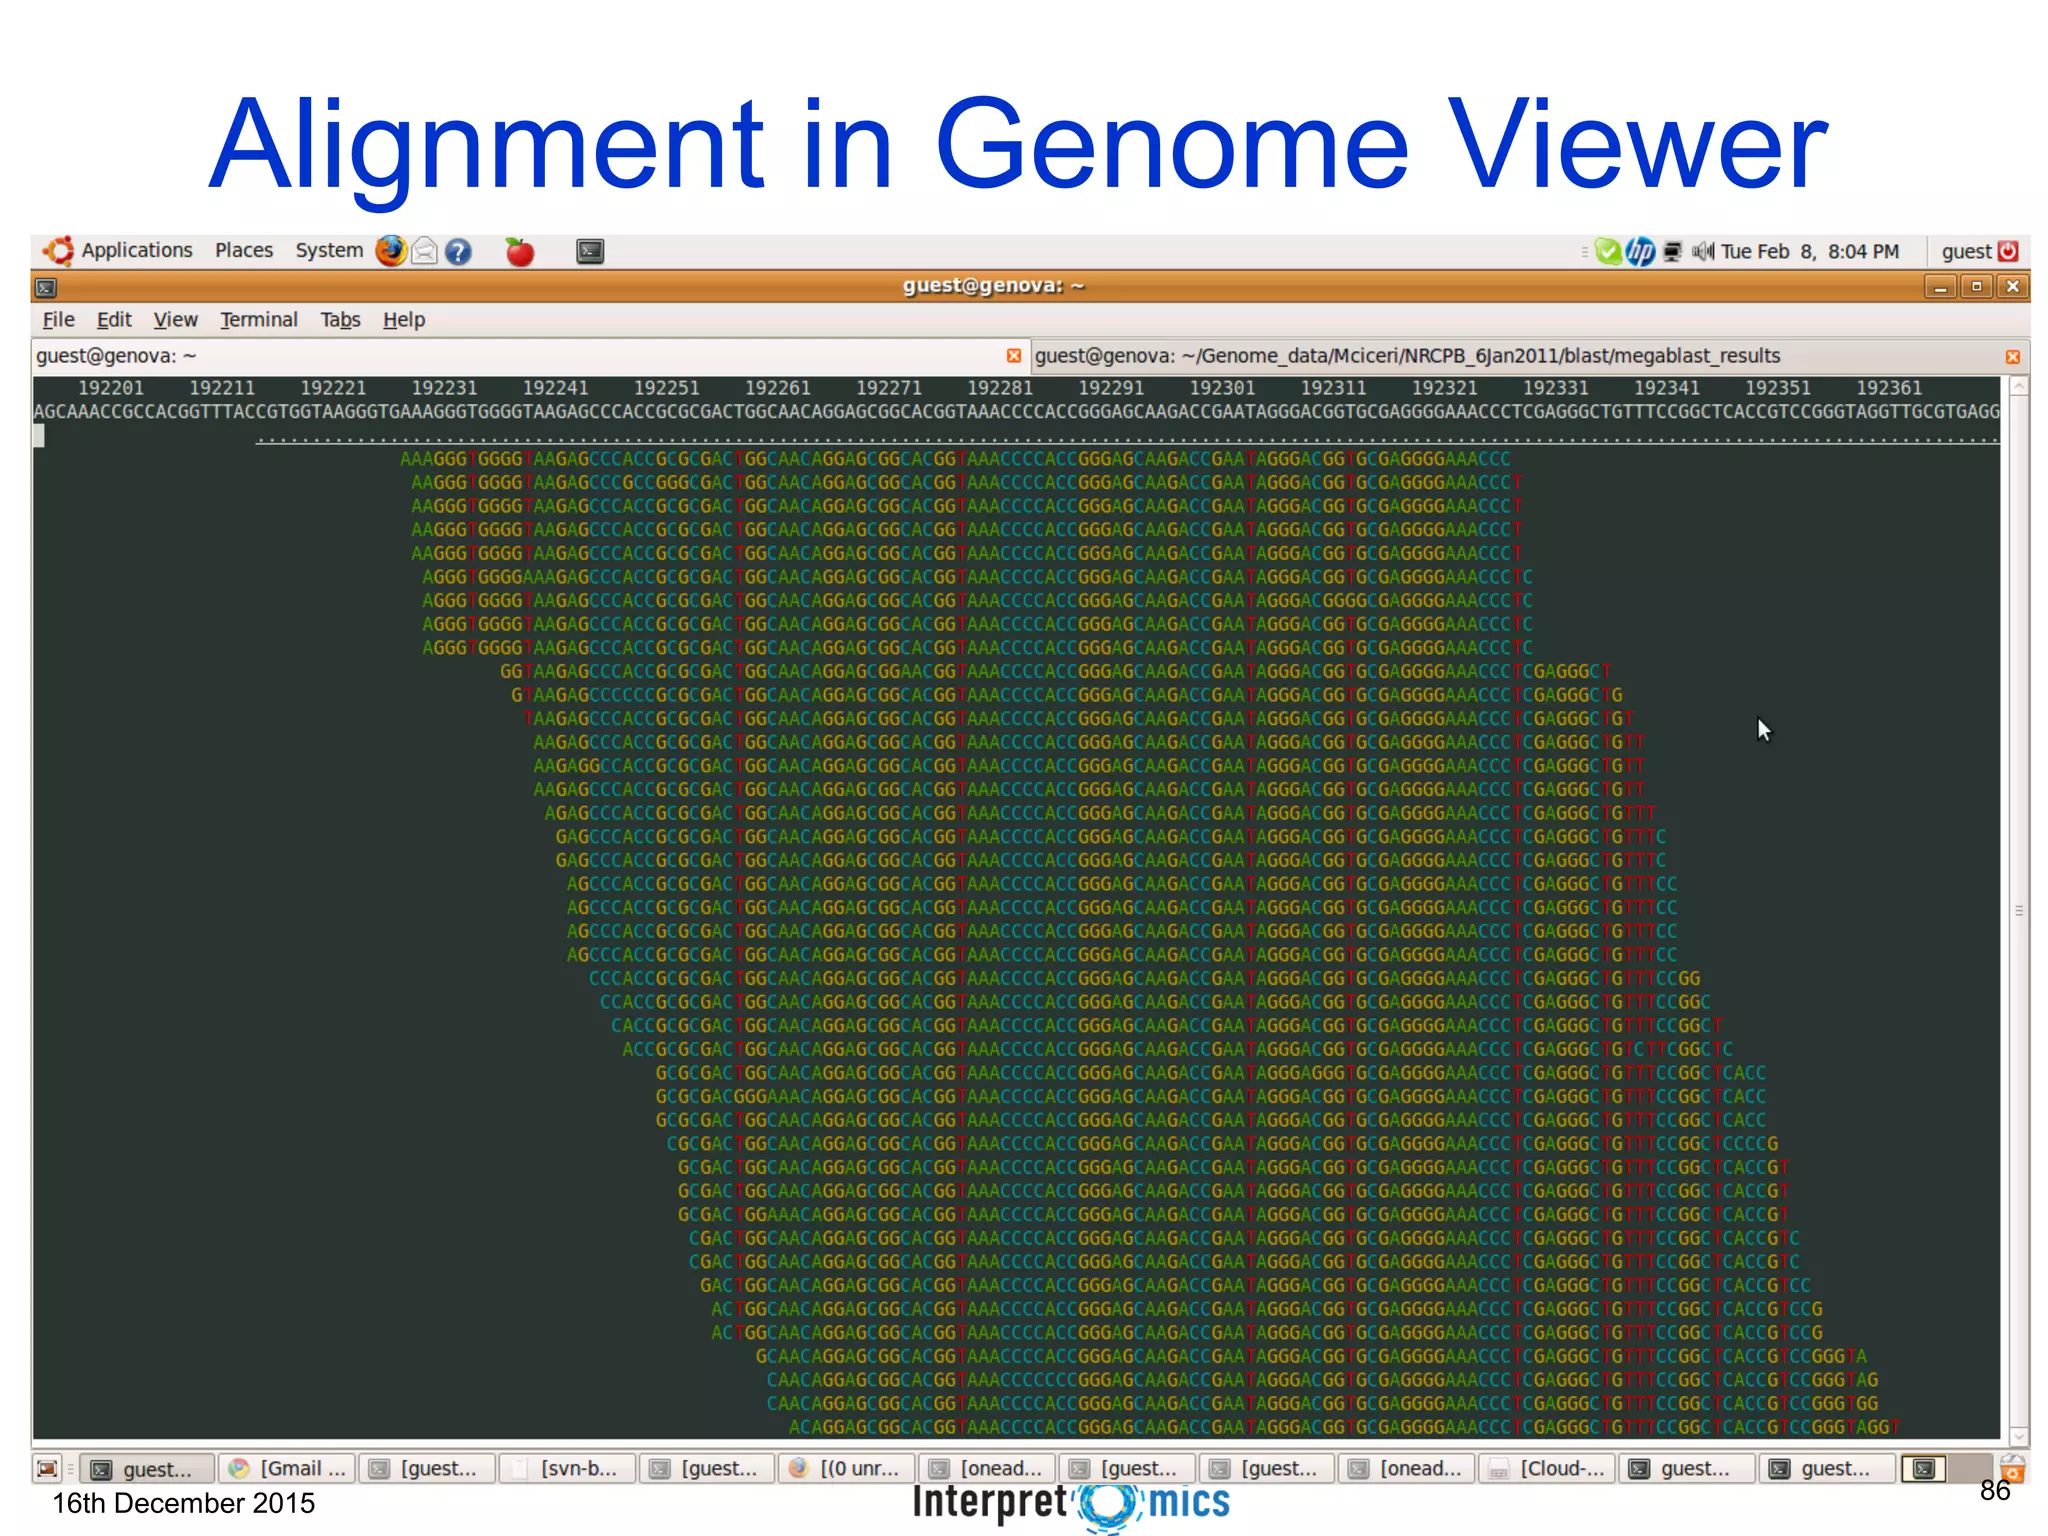Open the File menu
Viewport: 2048px width, 1536px height.
pos(59,320)
